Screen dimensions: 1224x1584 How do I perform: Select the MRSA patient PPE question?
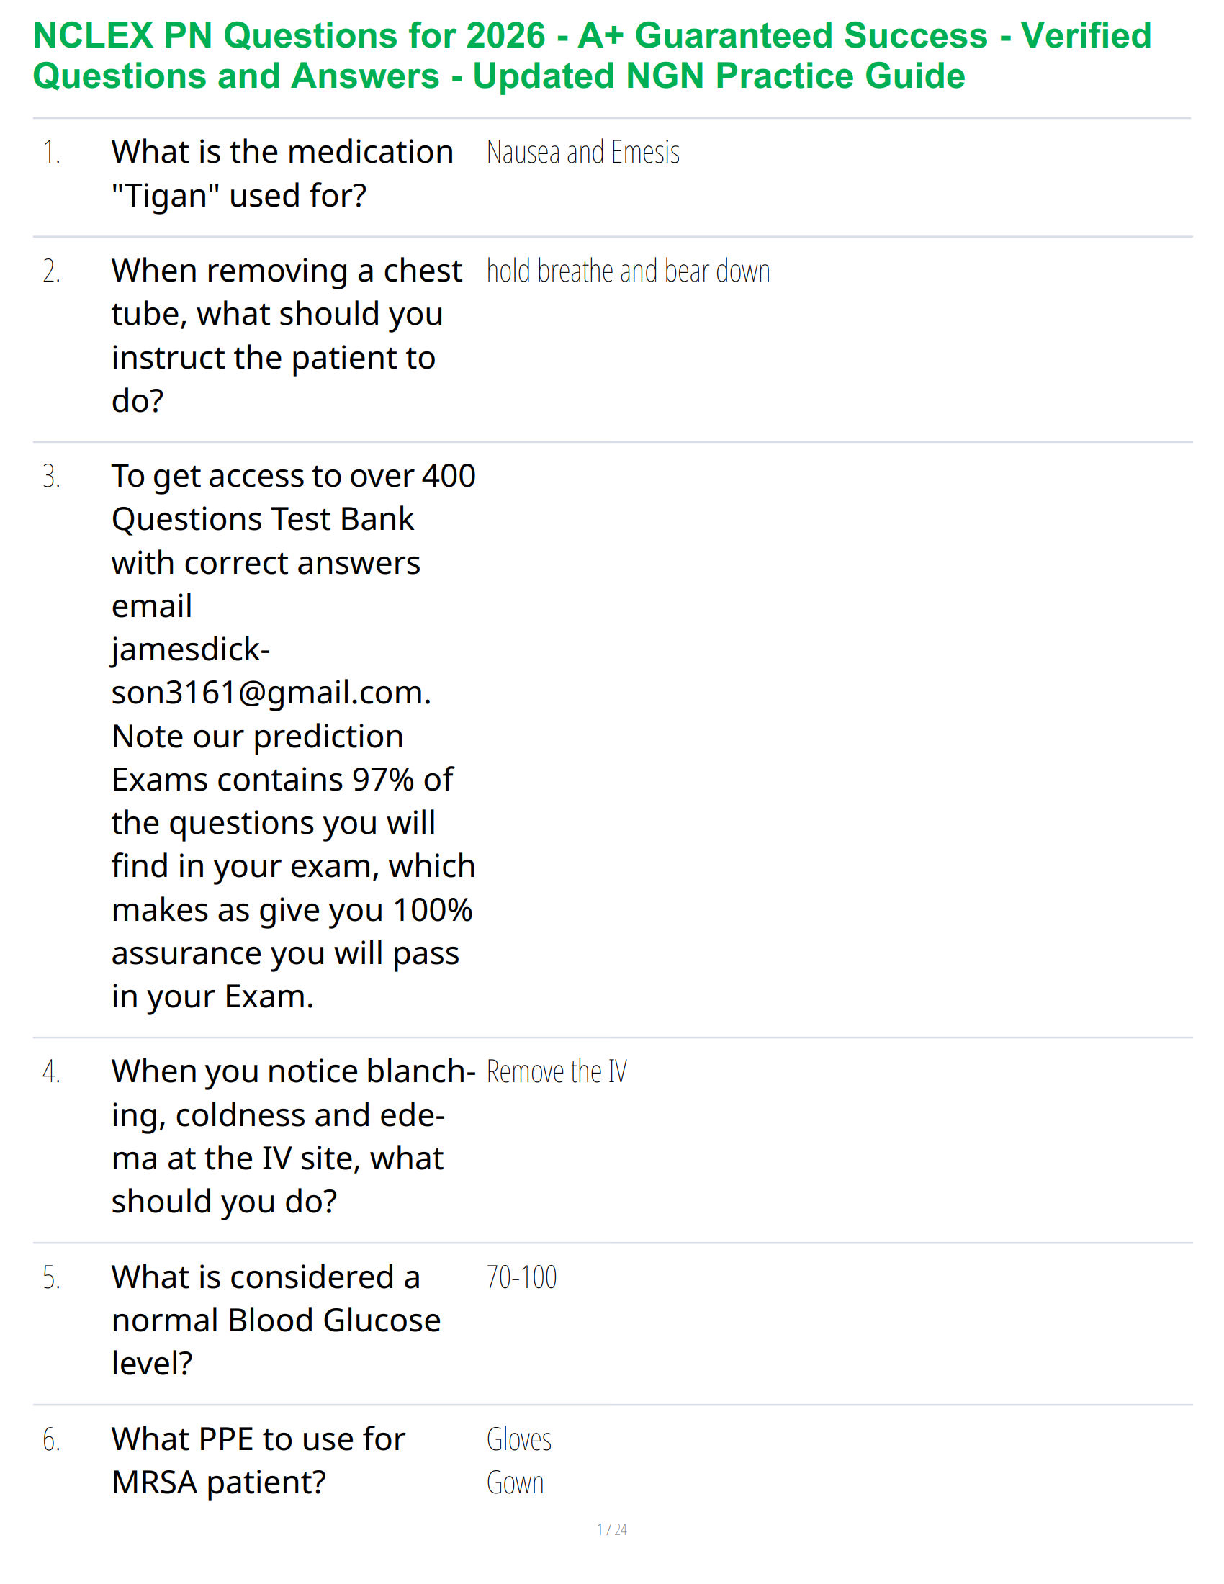point(258,1461)
